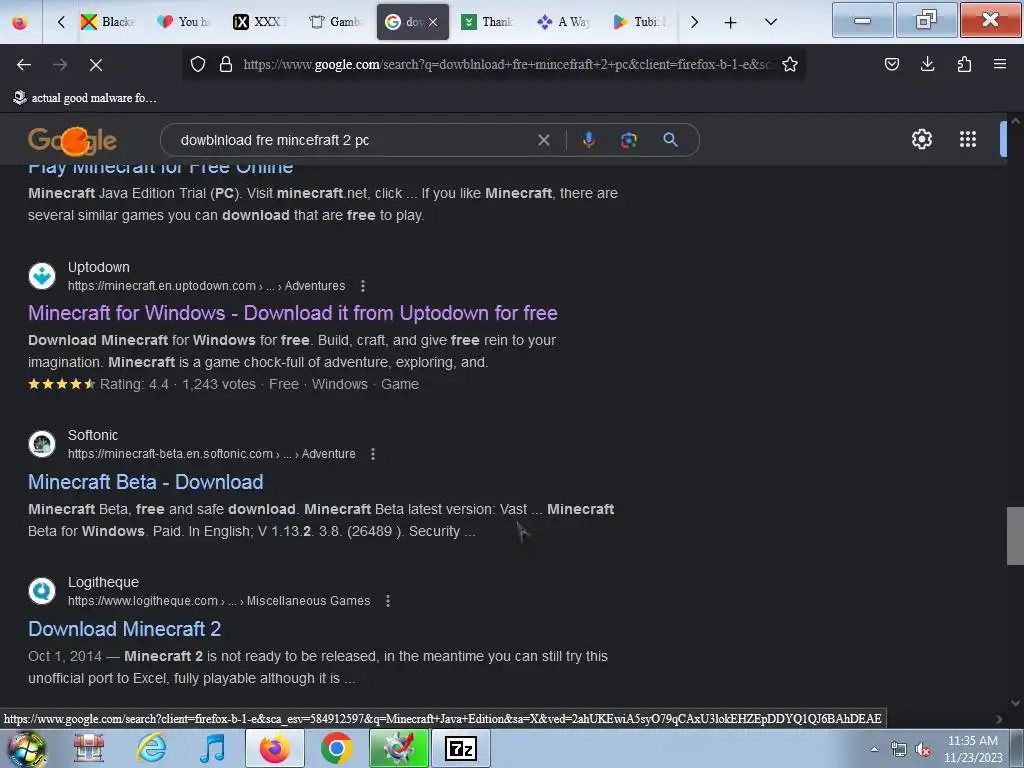
Task: Switch to the You h tab
Action: [x=184, y=22]
